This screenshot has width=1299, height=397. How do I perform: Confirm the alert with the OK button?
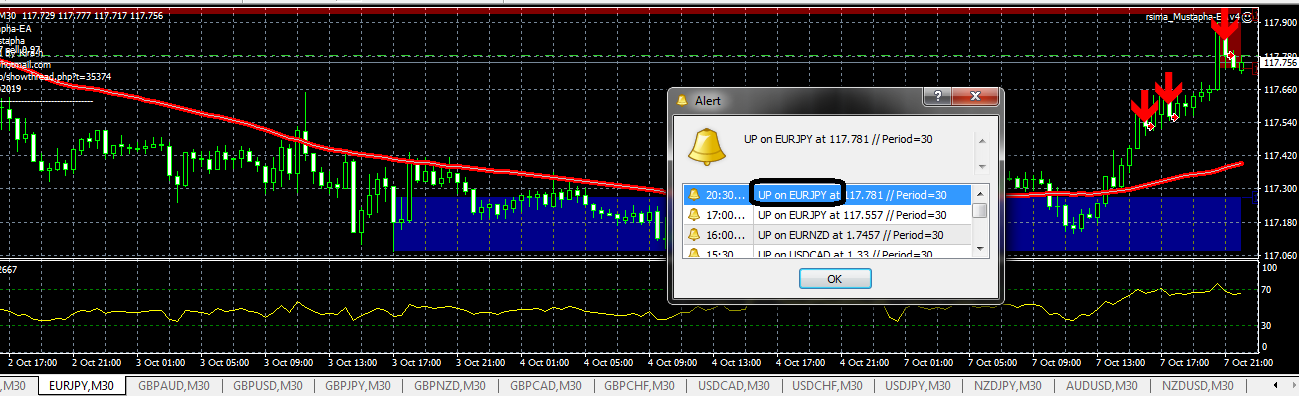point(835,280)
